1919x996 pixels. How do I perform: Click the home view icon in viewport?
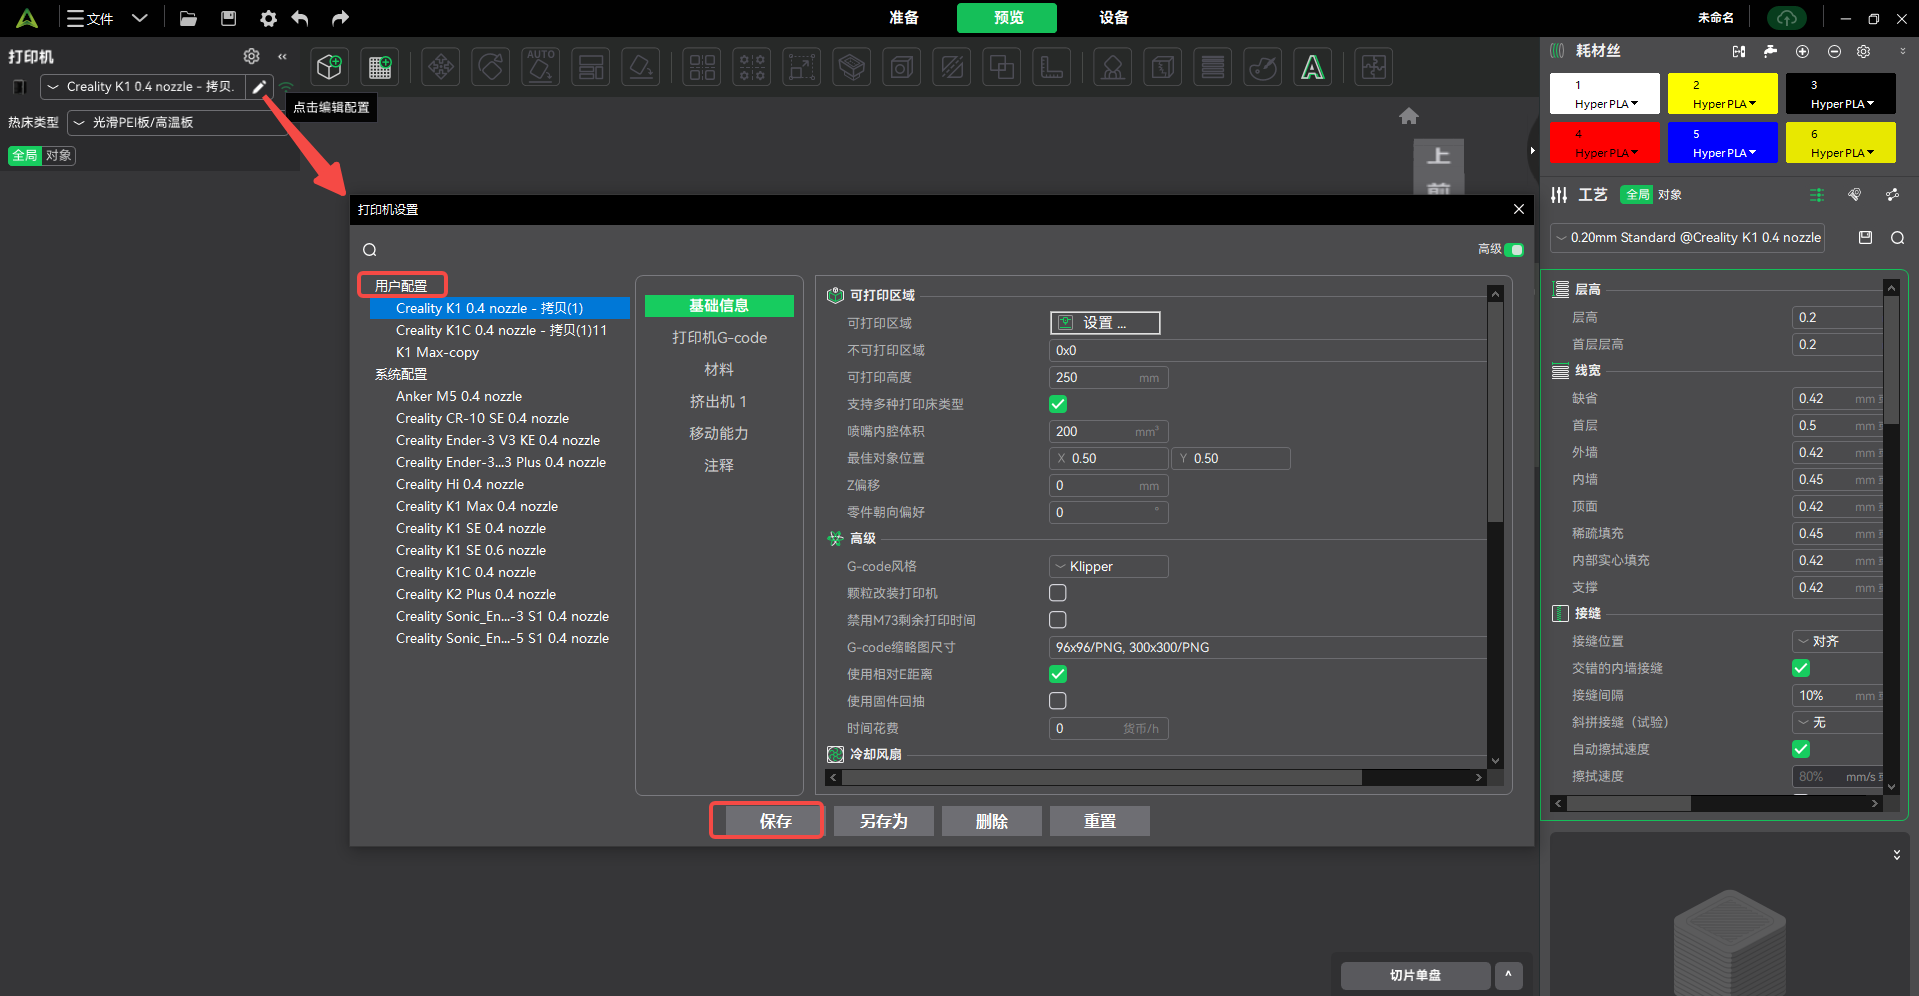tap(1409, 116)
